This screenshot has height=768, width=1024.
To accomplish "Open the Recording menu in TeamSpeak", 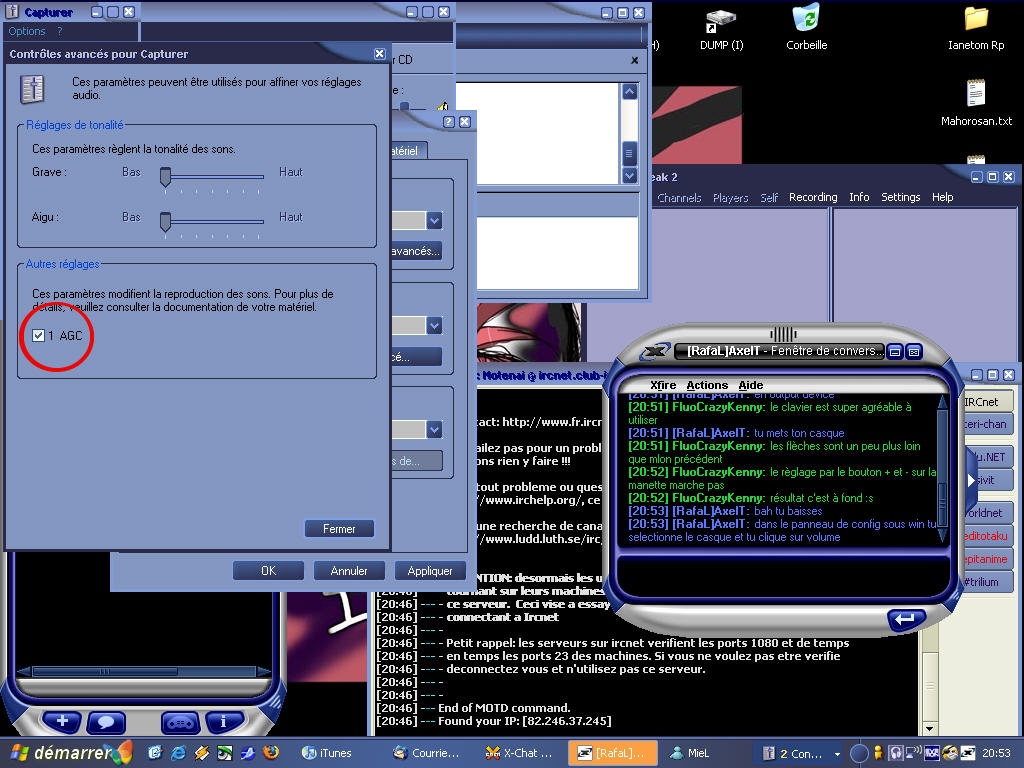I will pyautogui.click(x=813, y=197).
